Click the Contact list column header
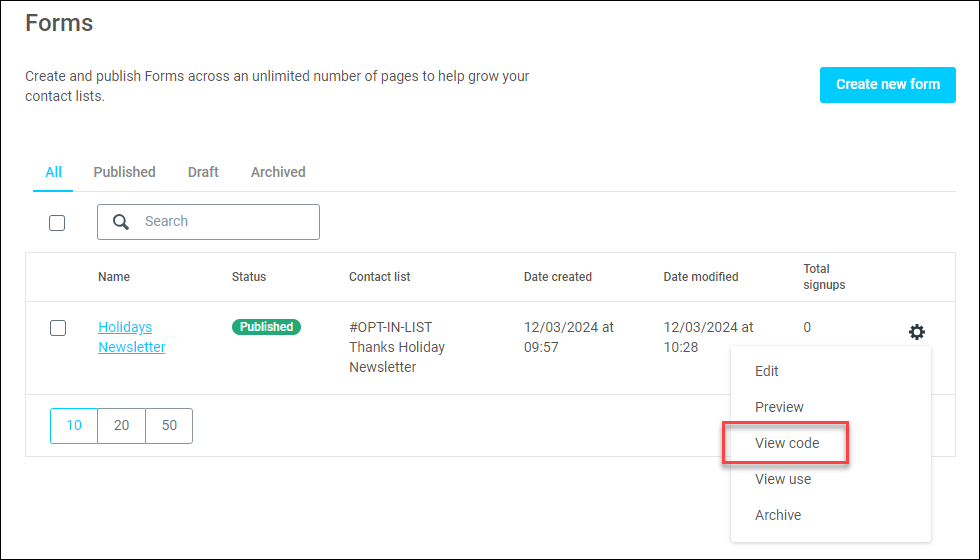The image size is (980, 560). coord(379,277)
